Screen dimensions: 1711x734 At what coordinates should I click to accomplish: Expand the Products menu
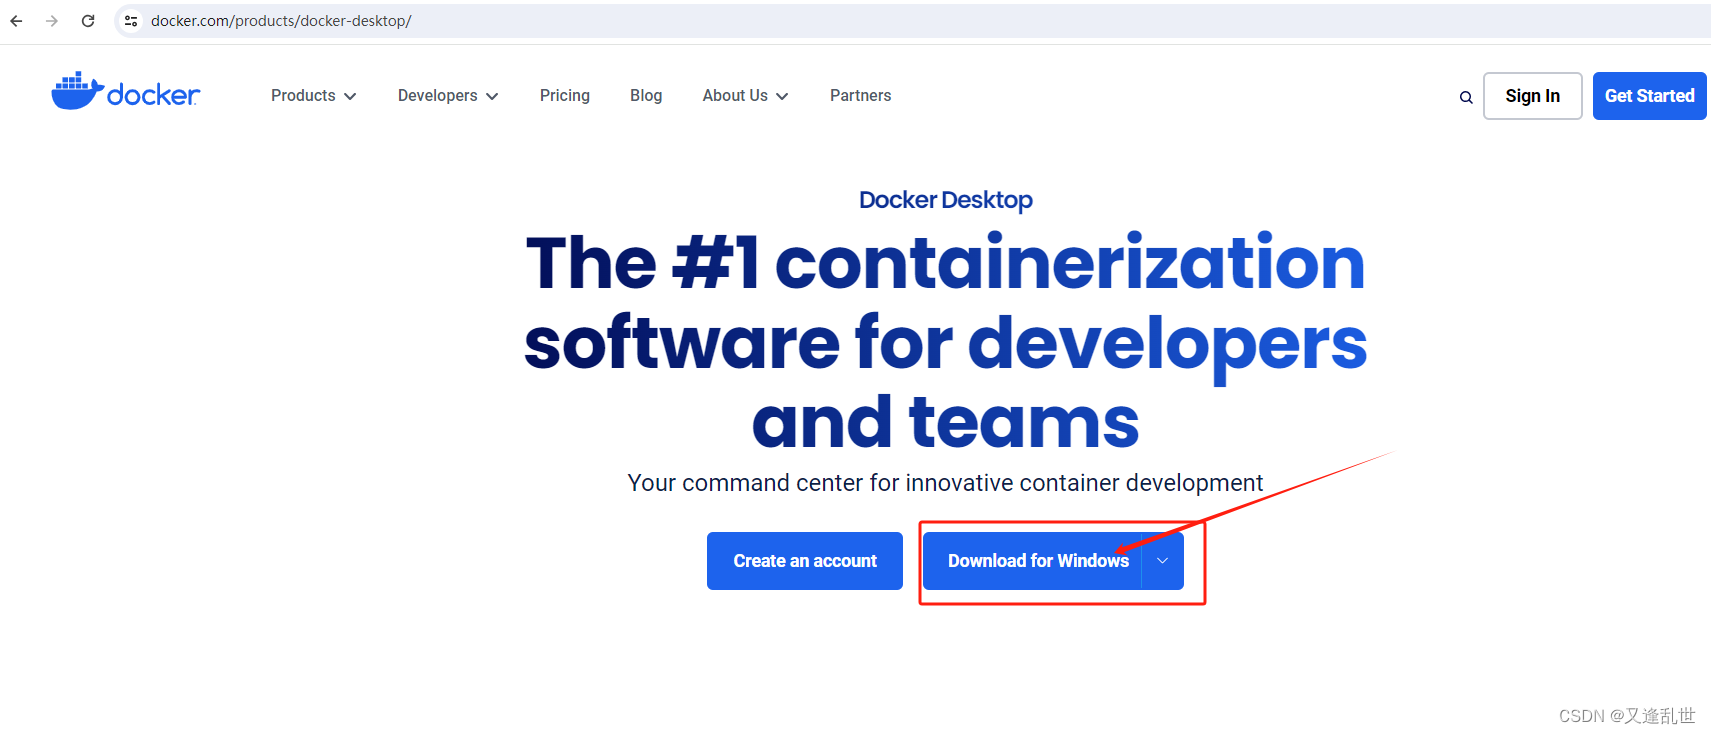click(x=313, y=96)
